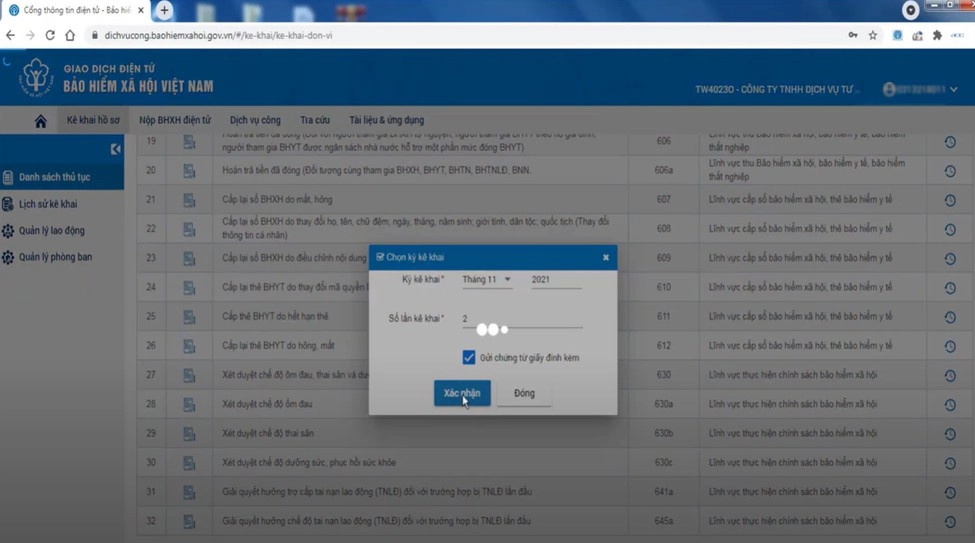Uncheck Gửi chứng từ giấy đính kèm
The height and width of the screenshot is (543, 975).
pos(469,357)
